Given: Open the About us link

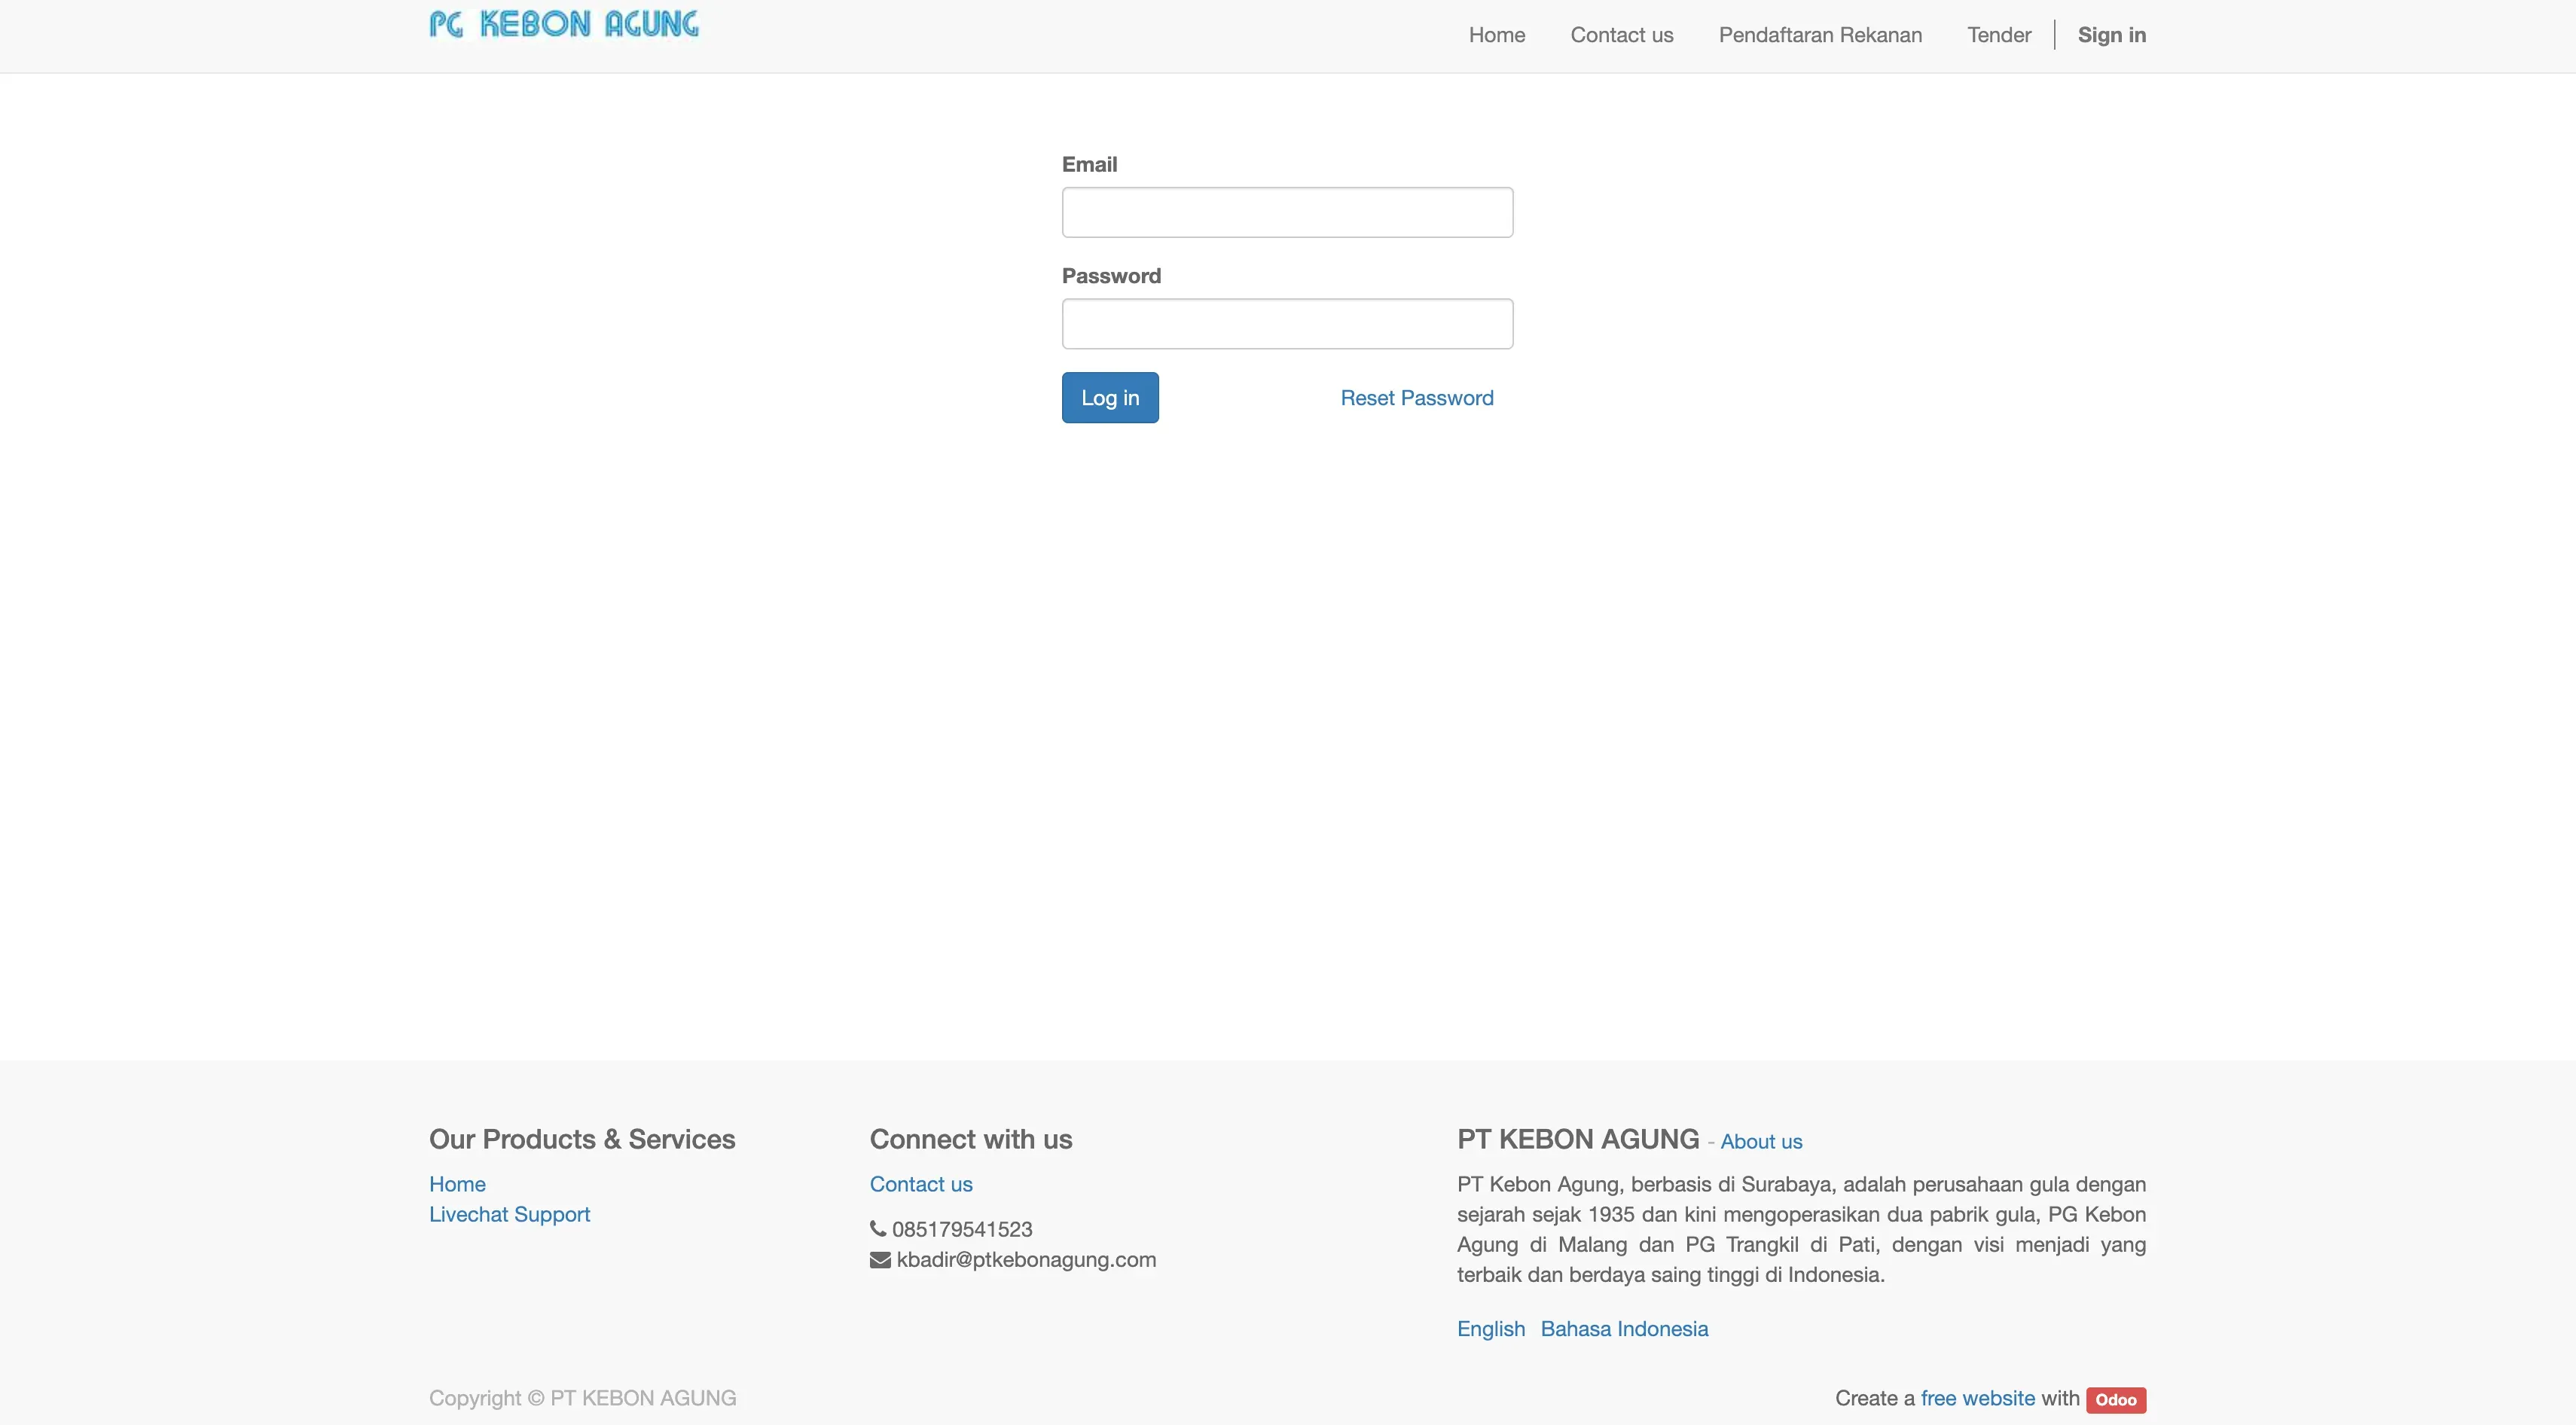Looking at the screenshot, I should tap(1761, 1142).
